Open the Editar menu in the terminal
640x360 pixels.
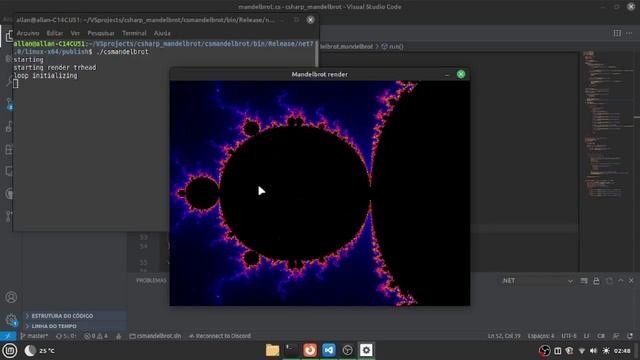coord(54,33)
